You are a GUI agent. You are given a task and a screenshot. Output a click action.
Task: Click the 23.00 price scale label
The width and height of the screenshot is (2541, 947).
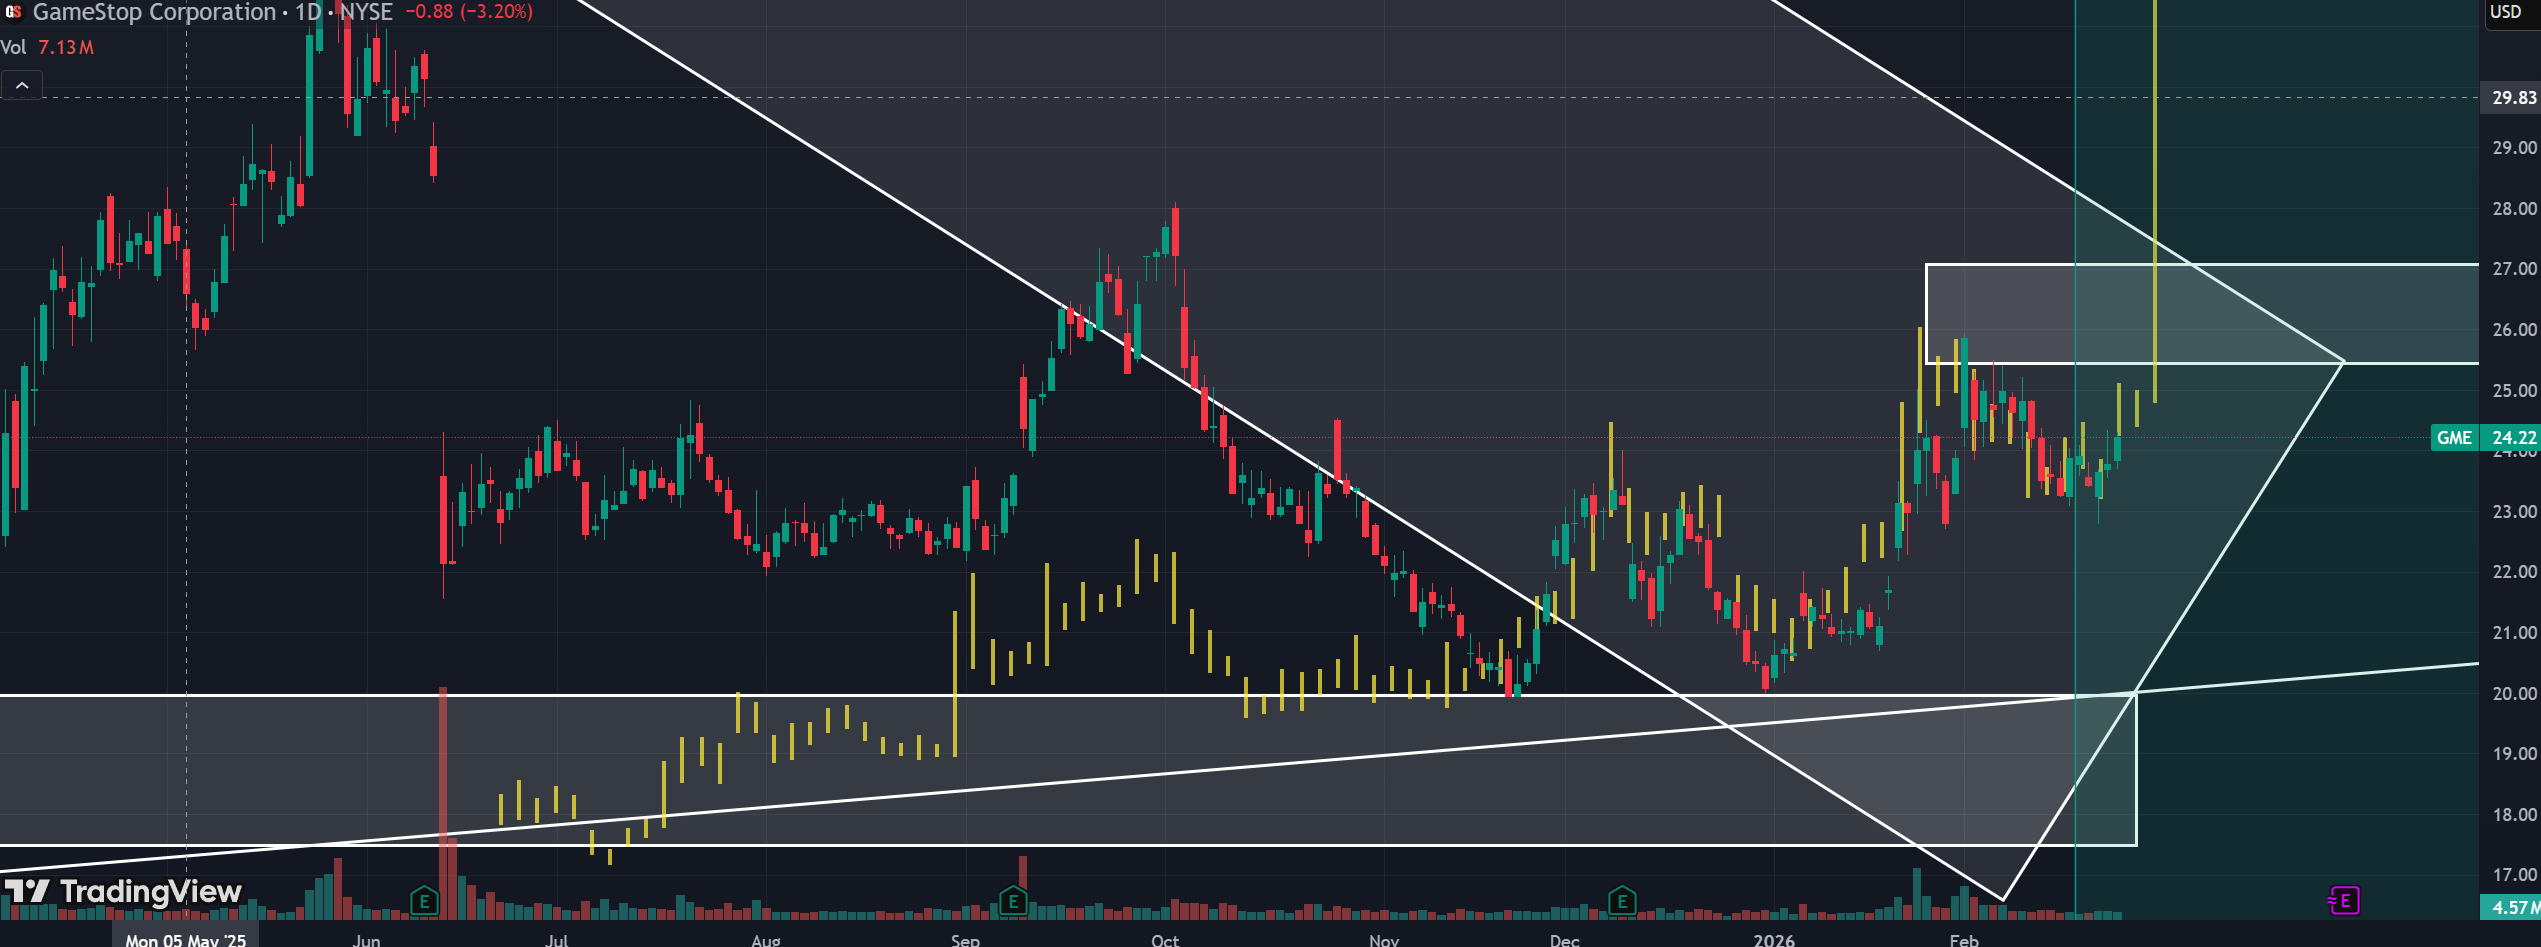2514,512
